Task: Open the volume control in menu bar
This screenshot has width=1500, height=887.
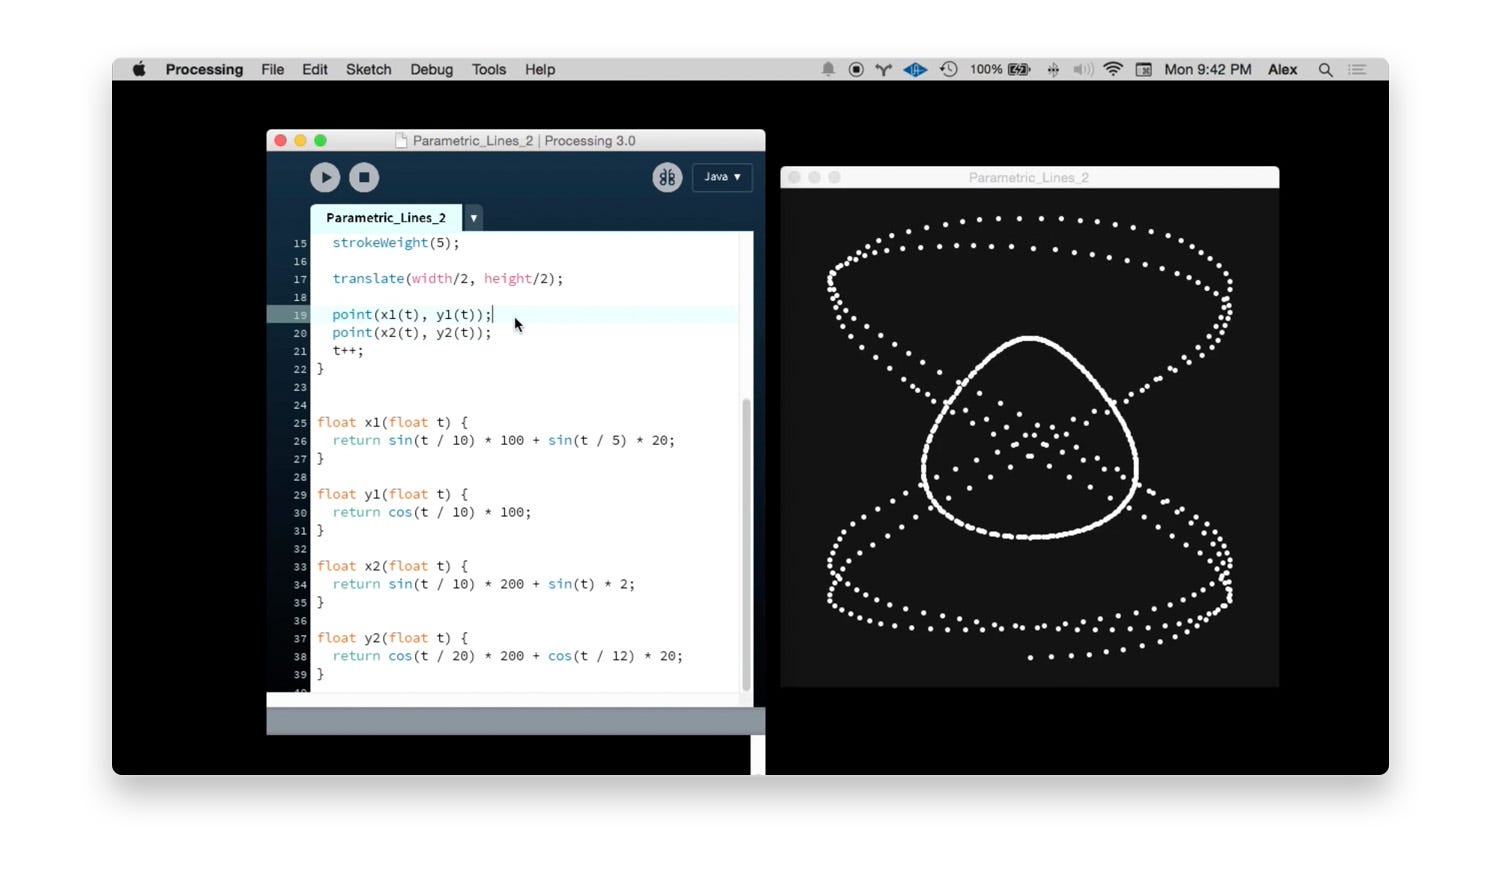Action: pos(1082,69)
